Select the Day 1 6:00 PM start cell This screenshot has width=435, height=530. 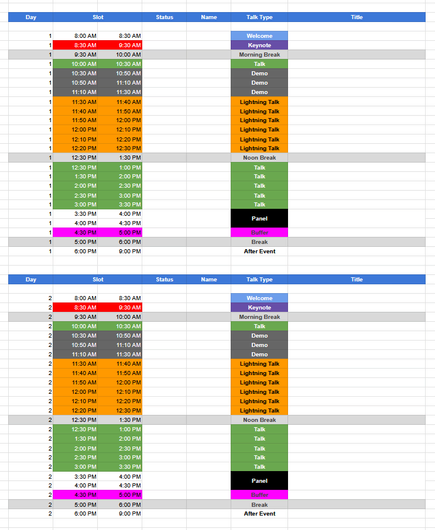coord(75,251)
